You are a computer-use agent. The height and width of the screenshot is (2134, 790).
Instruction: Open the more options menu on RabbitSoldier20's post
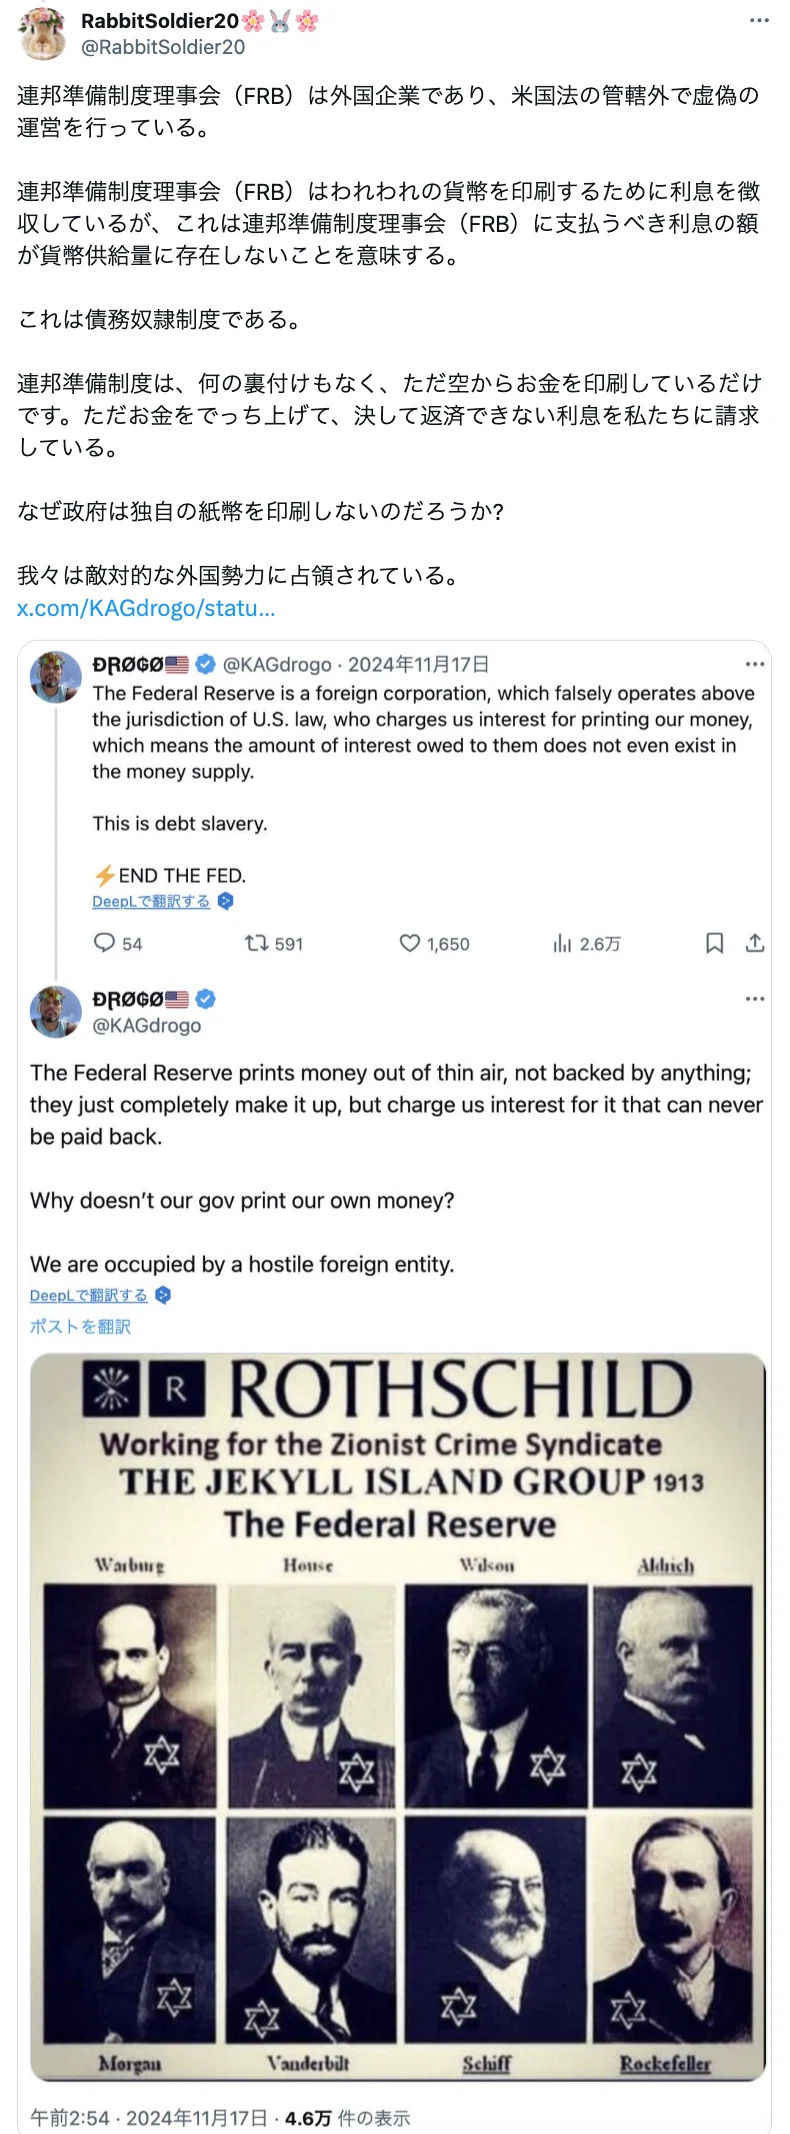pyautogui.click(x=759, y=20)
